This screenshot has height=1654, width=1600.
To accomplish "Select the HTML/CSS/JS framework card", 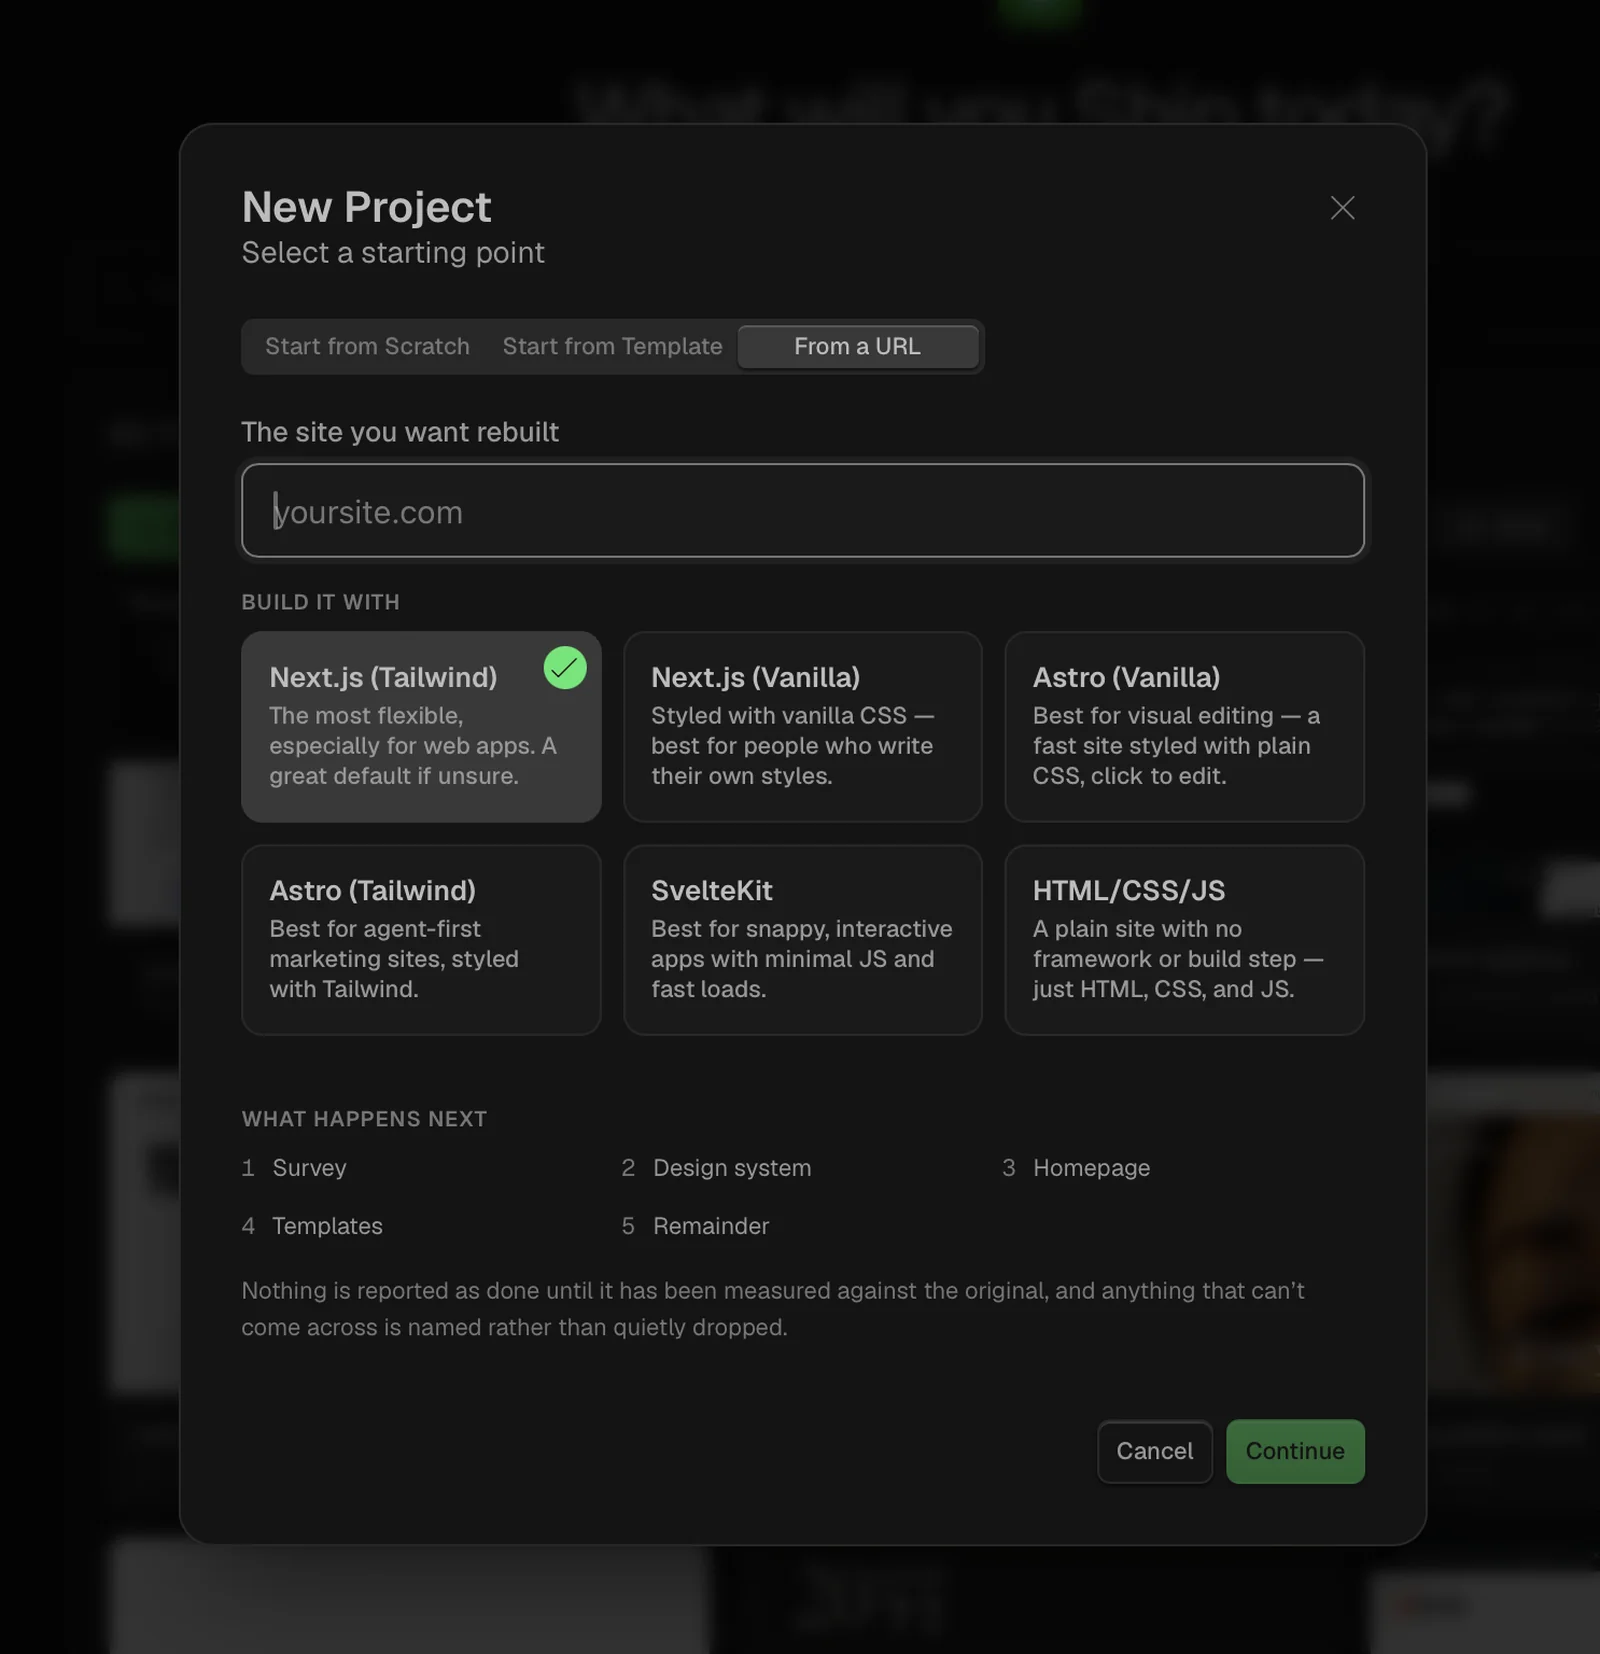I will coord(1184,940).
